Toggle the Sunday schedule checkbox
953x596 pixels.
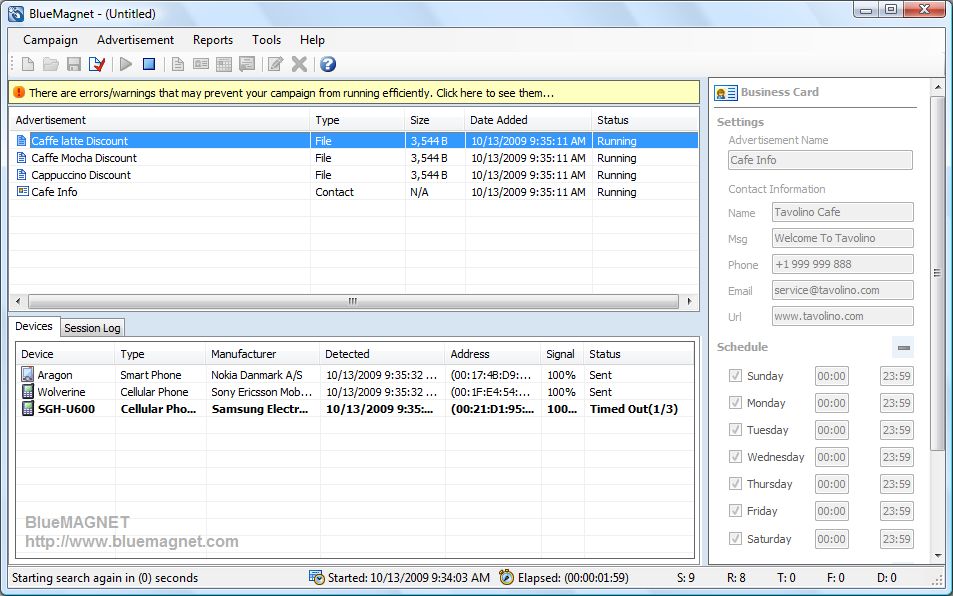736,376
